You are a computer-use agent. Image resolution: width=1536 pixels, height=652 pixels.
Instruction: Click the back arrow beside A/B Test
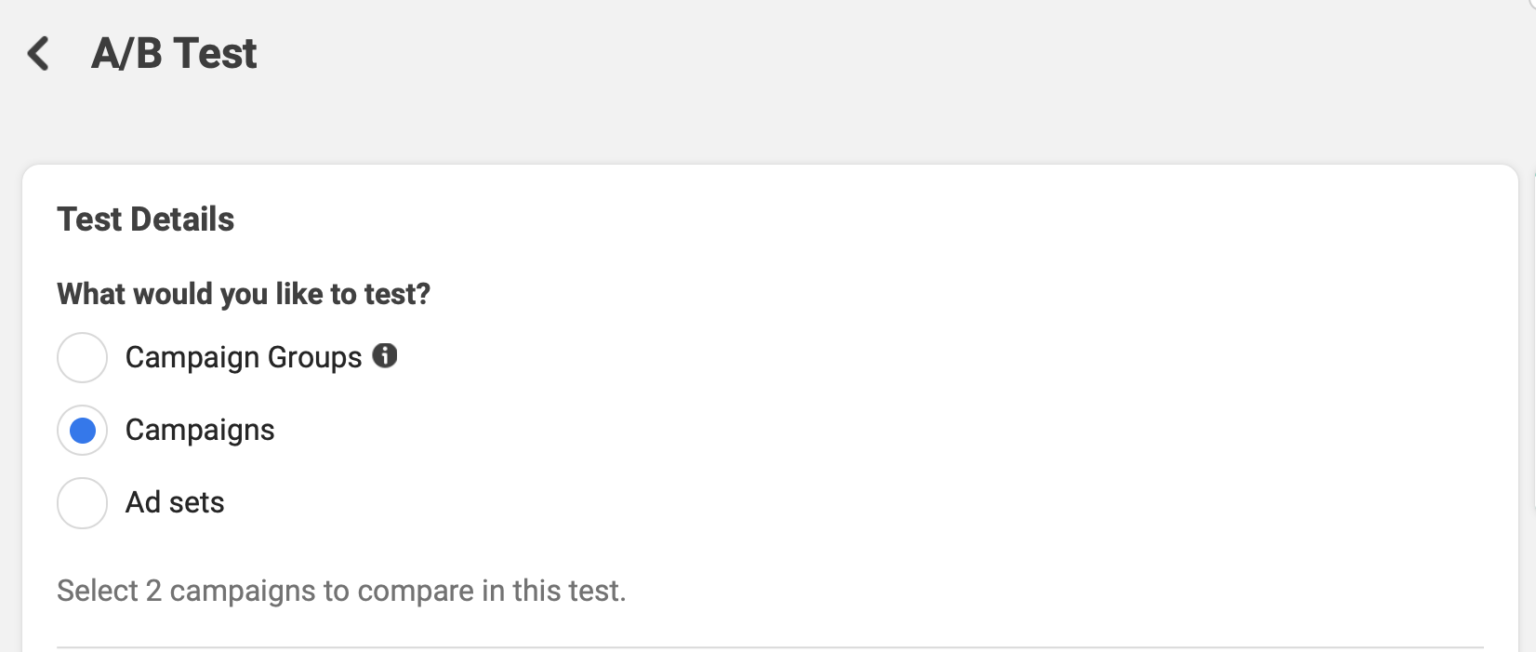click(x=38, y=54)
